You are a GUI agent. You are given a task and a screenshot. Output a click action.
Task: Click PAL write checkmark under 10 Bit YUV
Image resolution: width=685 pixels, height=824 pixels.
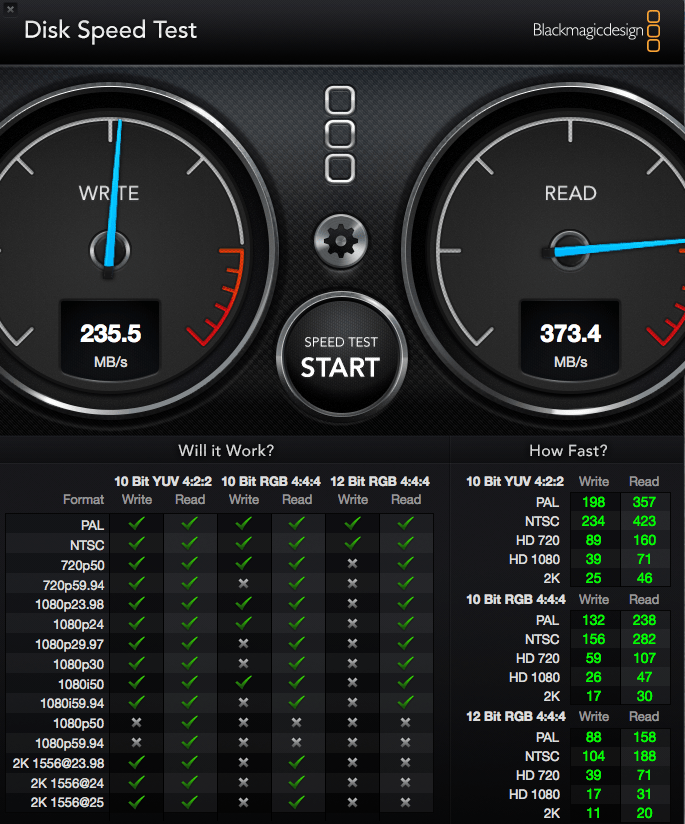click(137, 524)
